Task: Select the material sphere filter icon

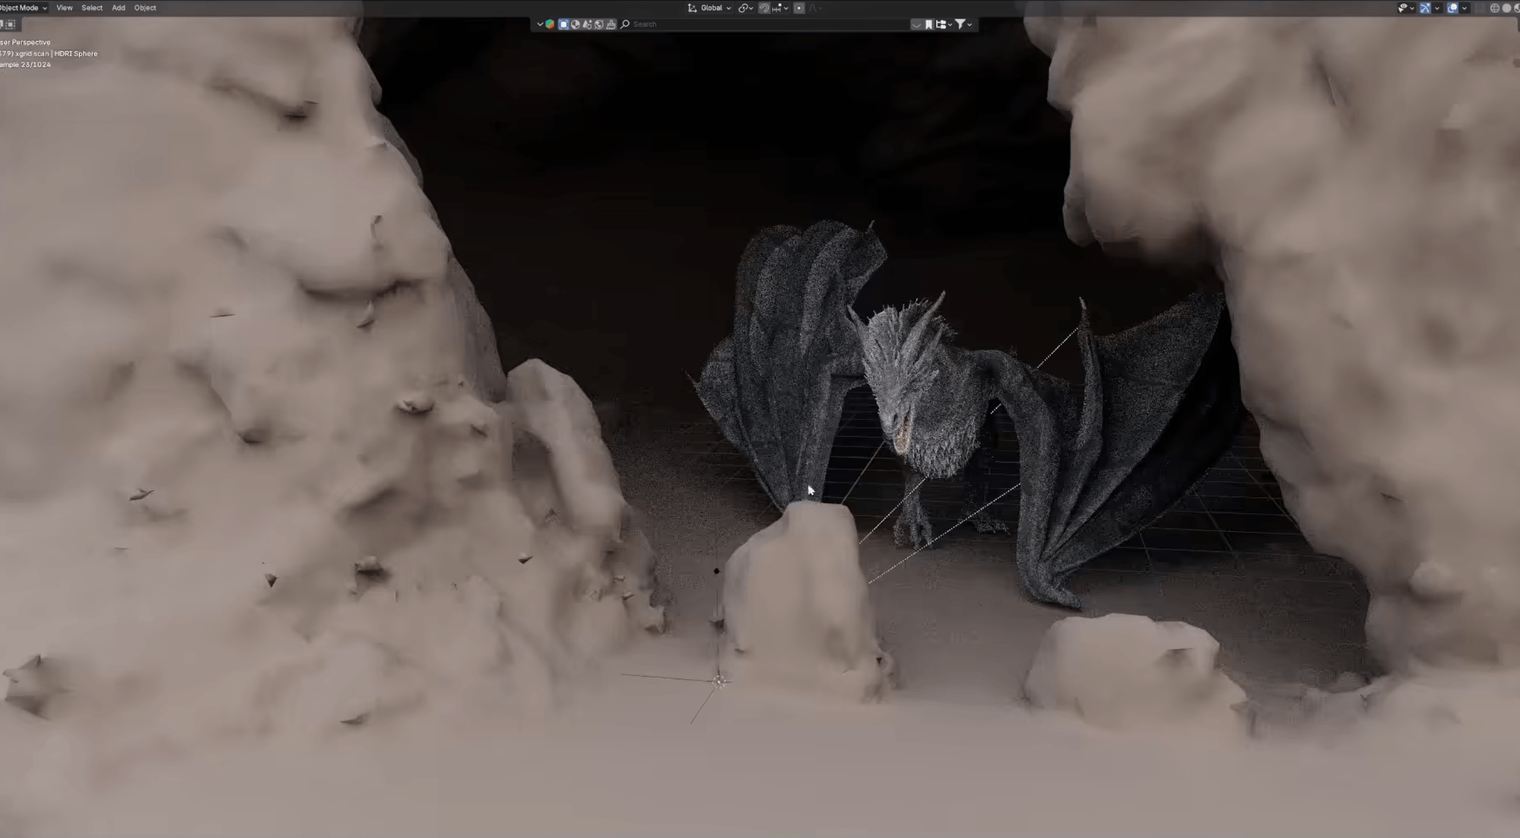Action: [x=575, y=24]
